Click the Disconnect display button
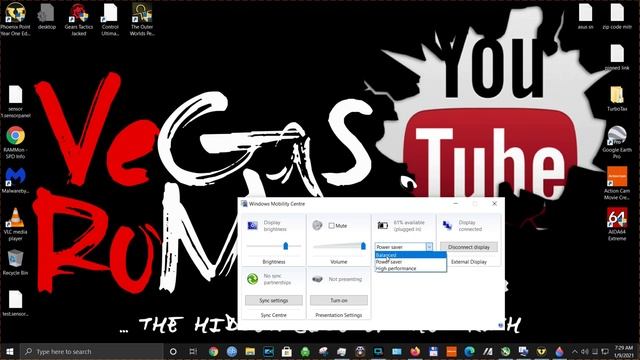 (469, 247)
